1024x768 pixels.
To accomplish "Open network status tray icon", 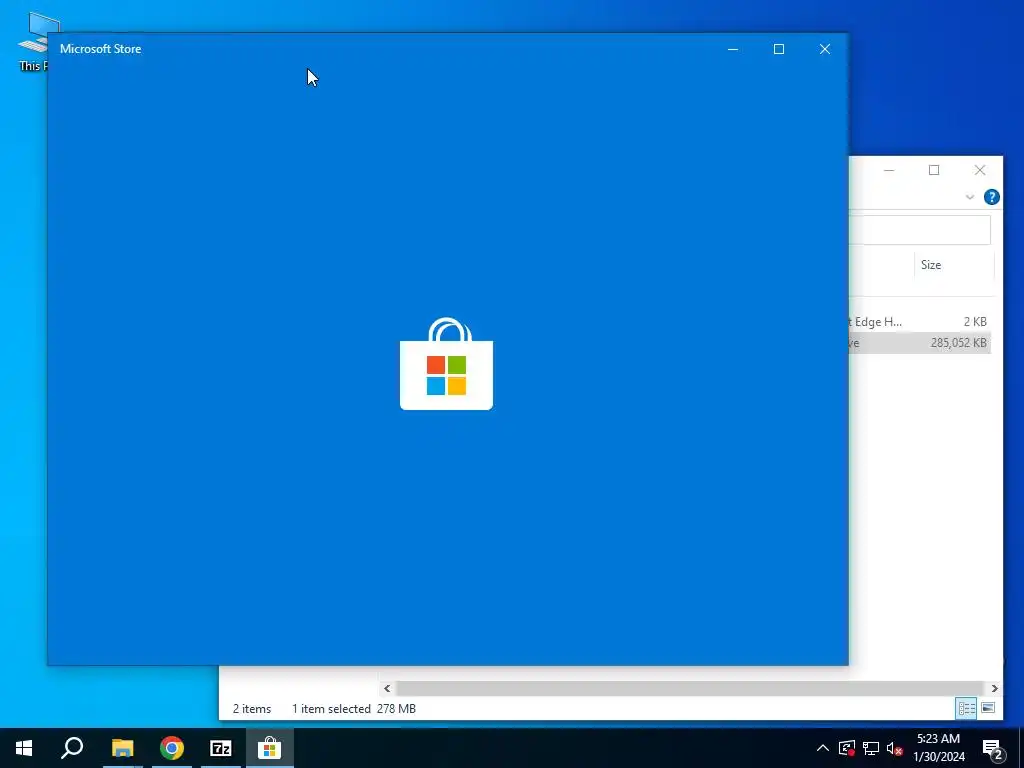I will (871, 748).
